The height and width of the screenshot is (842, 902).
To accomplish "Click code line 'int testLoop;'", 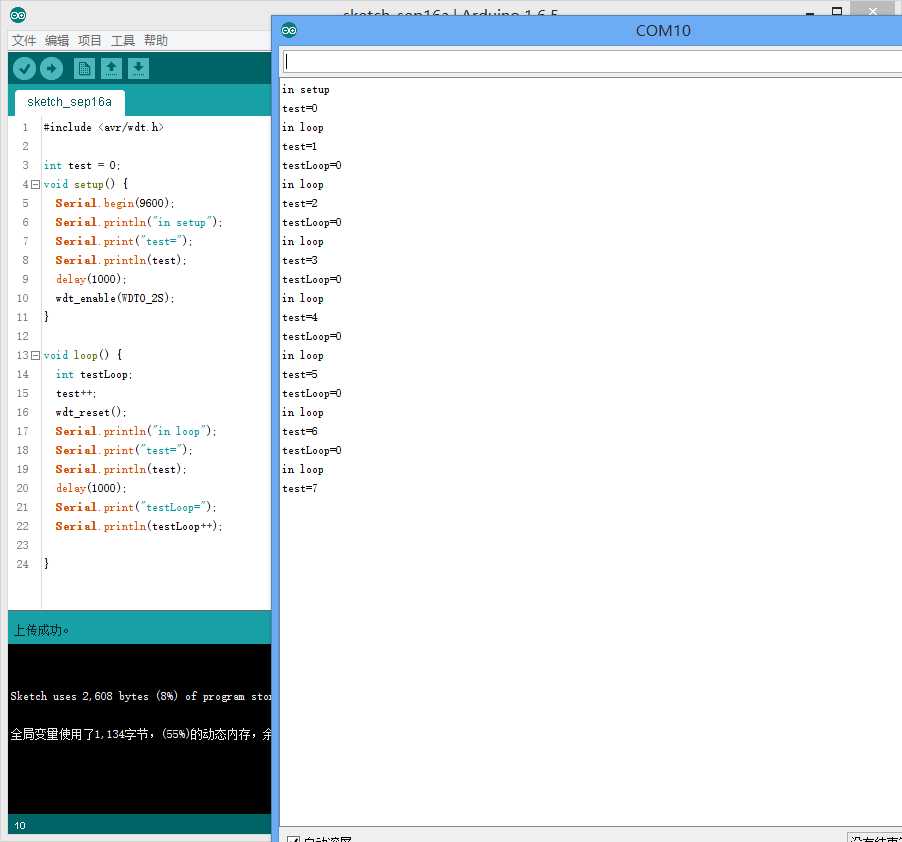I will (x=94, y=374).
